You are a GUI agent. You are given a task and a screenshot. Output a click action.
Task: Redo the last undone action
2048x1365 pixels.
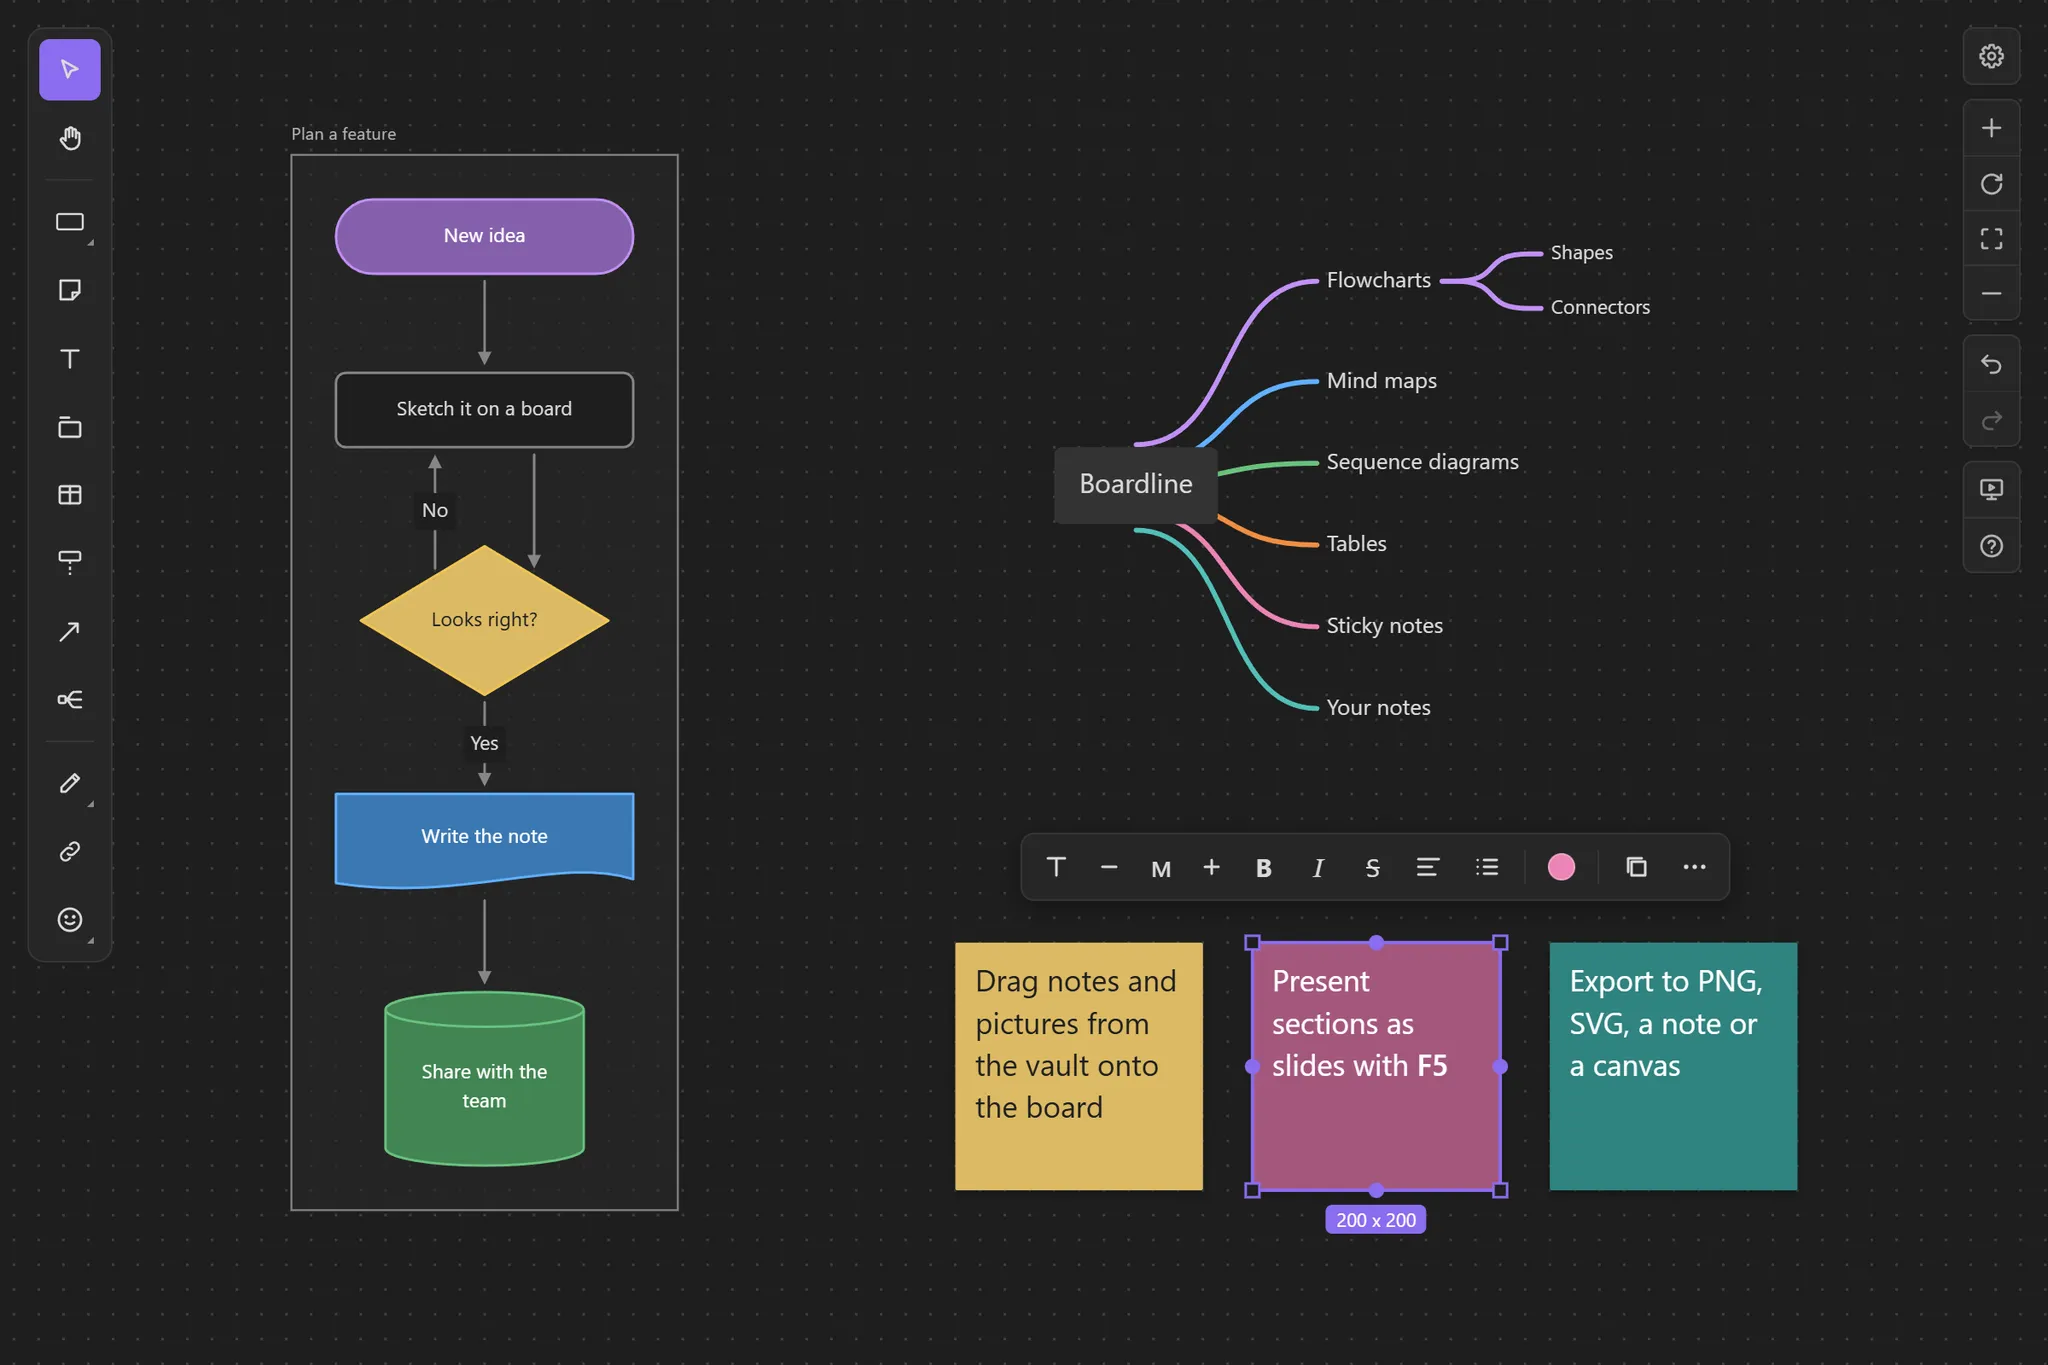click(x=1991, y=420)
